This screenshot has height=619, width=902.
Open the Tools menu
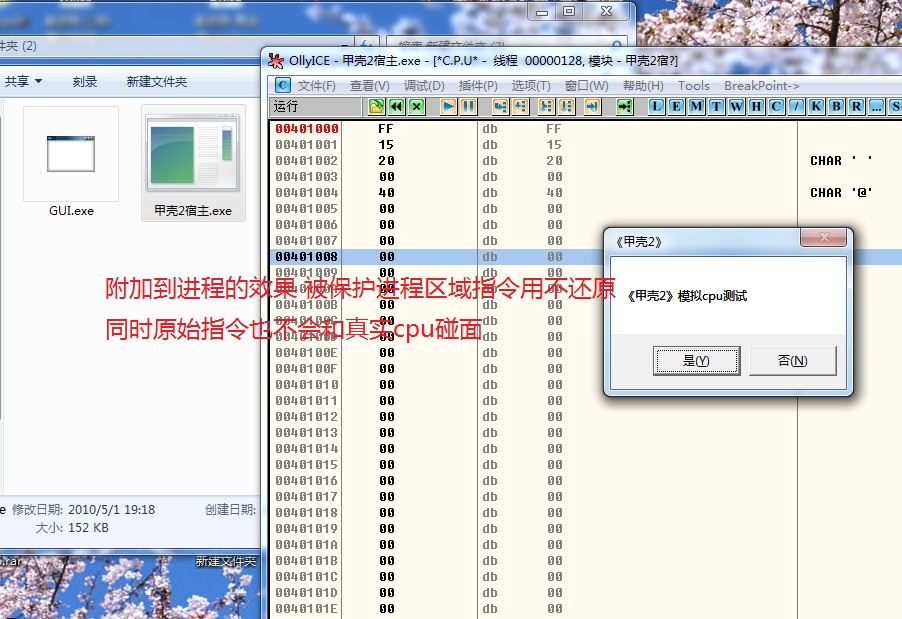(x=693, y=86)
